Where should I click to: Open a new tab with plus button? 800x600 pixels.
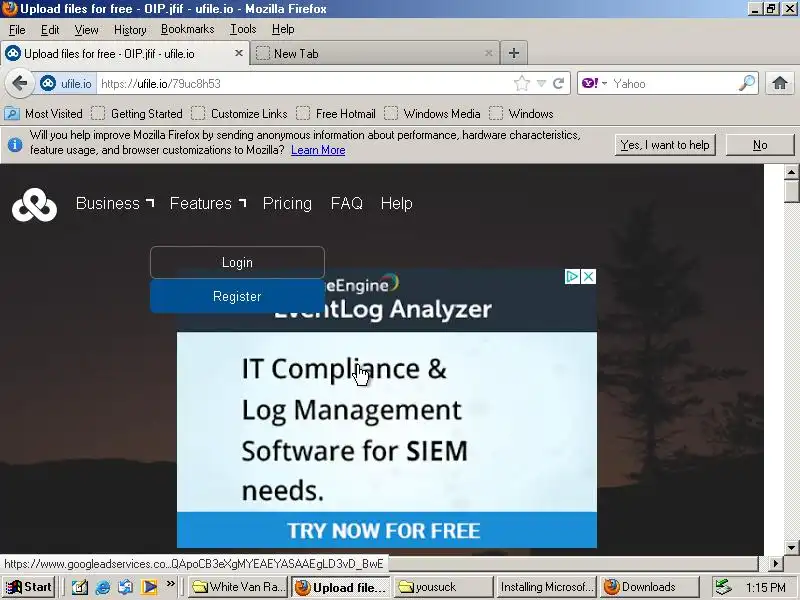pos(514,53)
